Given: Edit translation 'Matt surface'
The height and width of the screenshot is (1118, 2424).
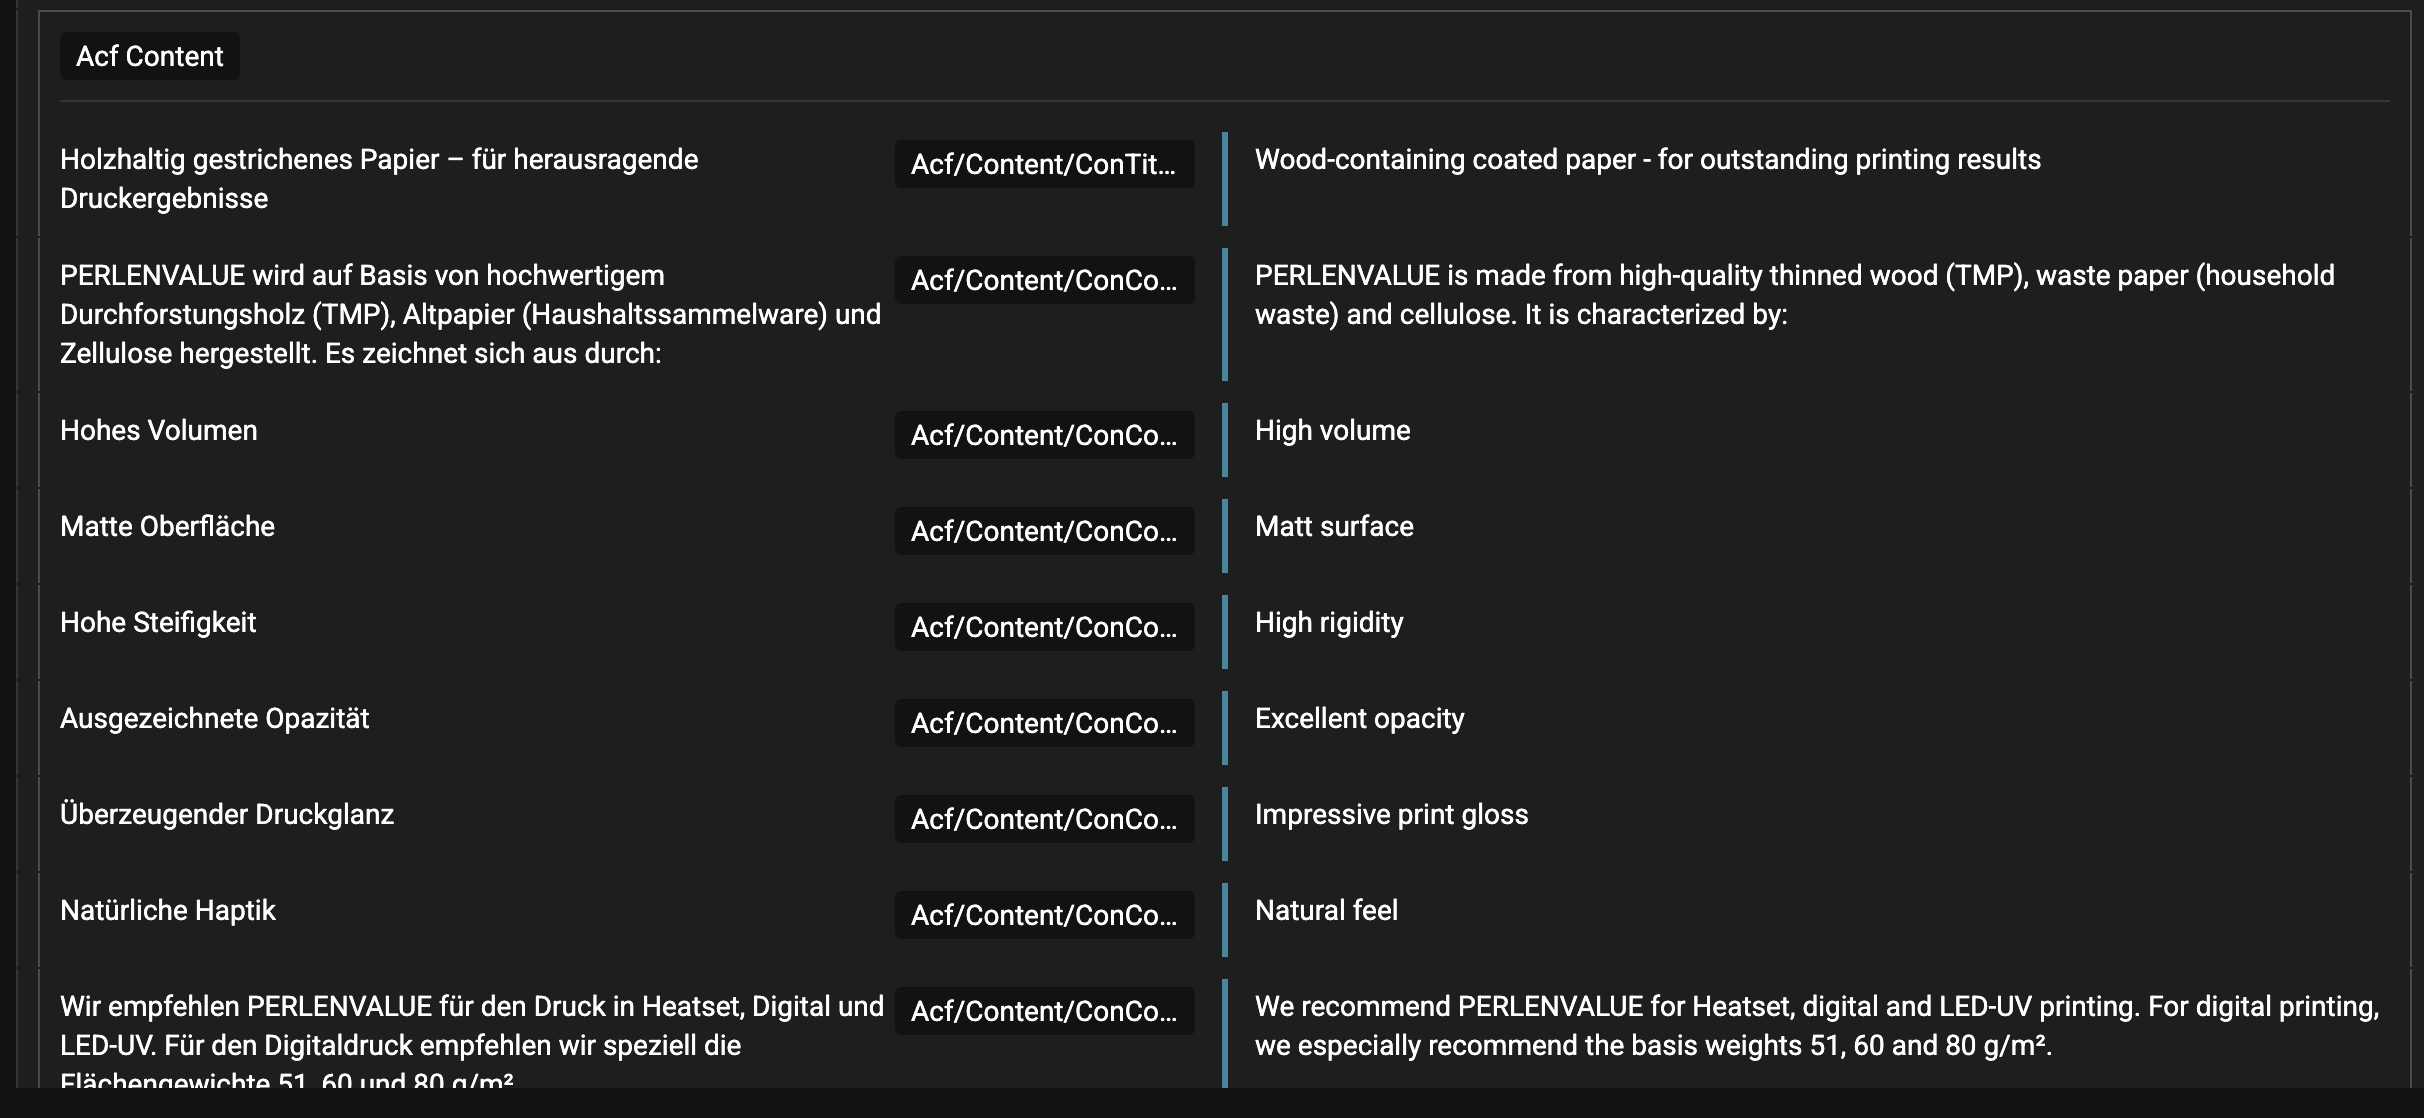Looking at the screenshot, I should (x=1334, y=526).
